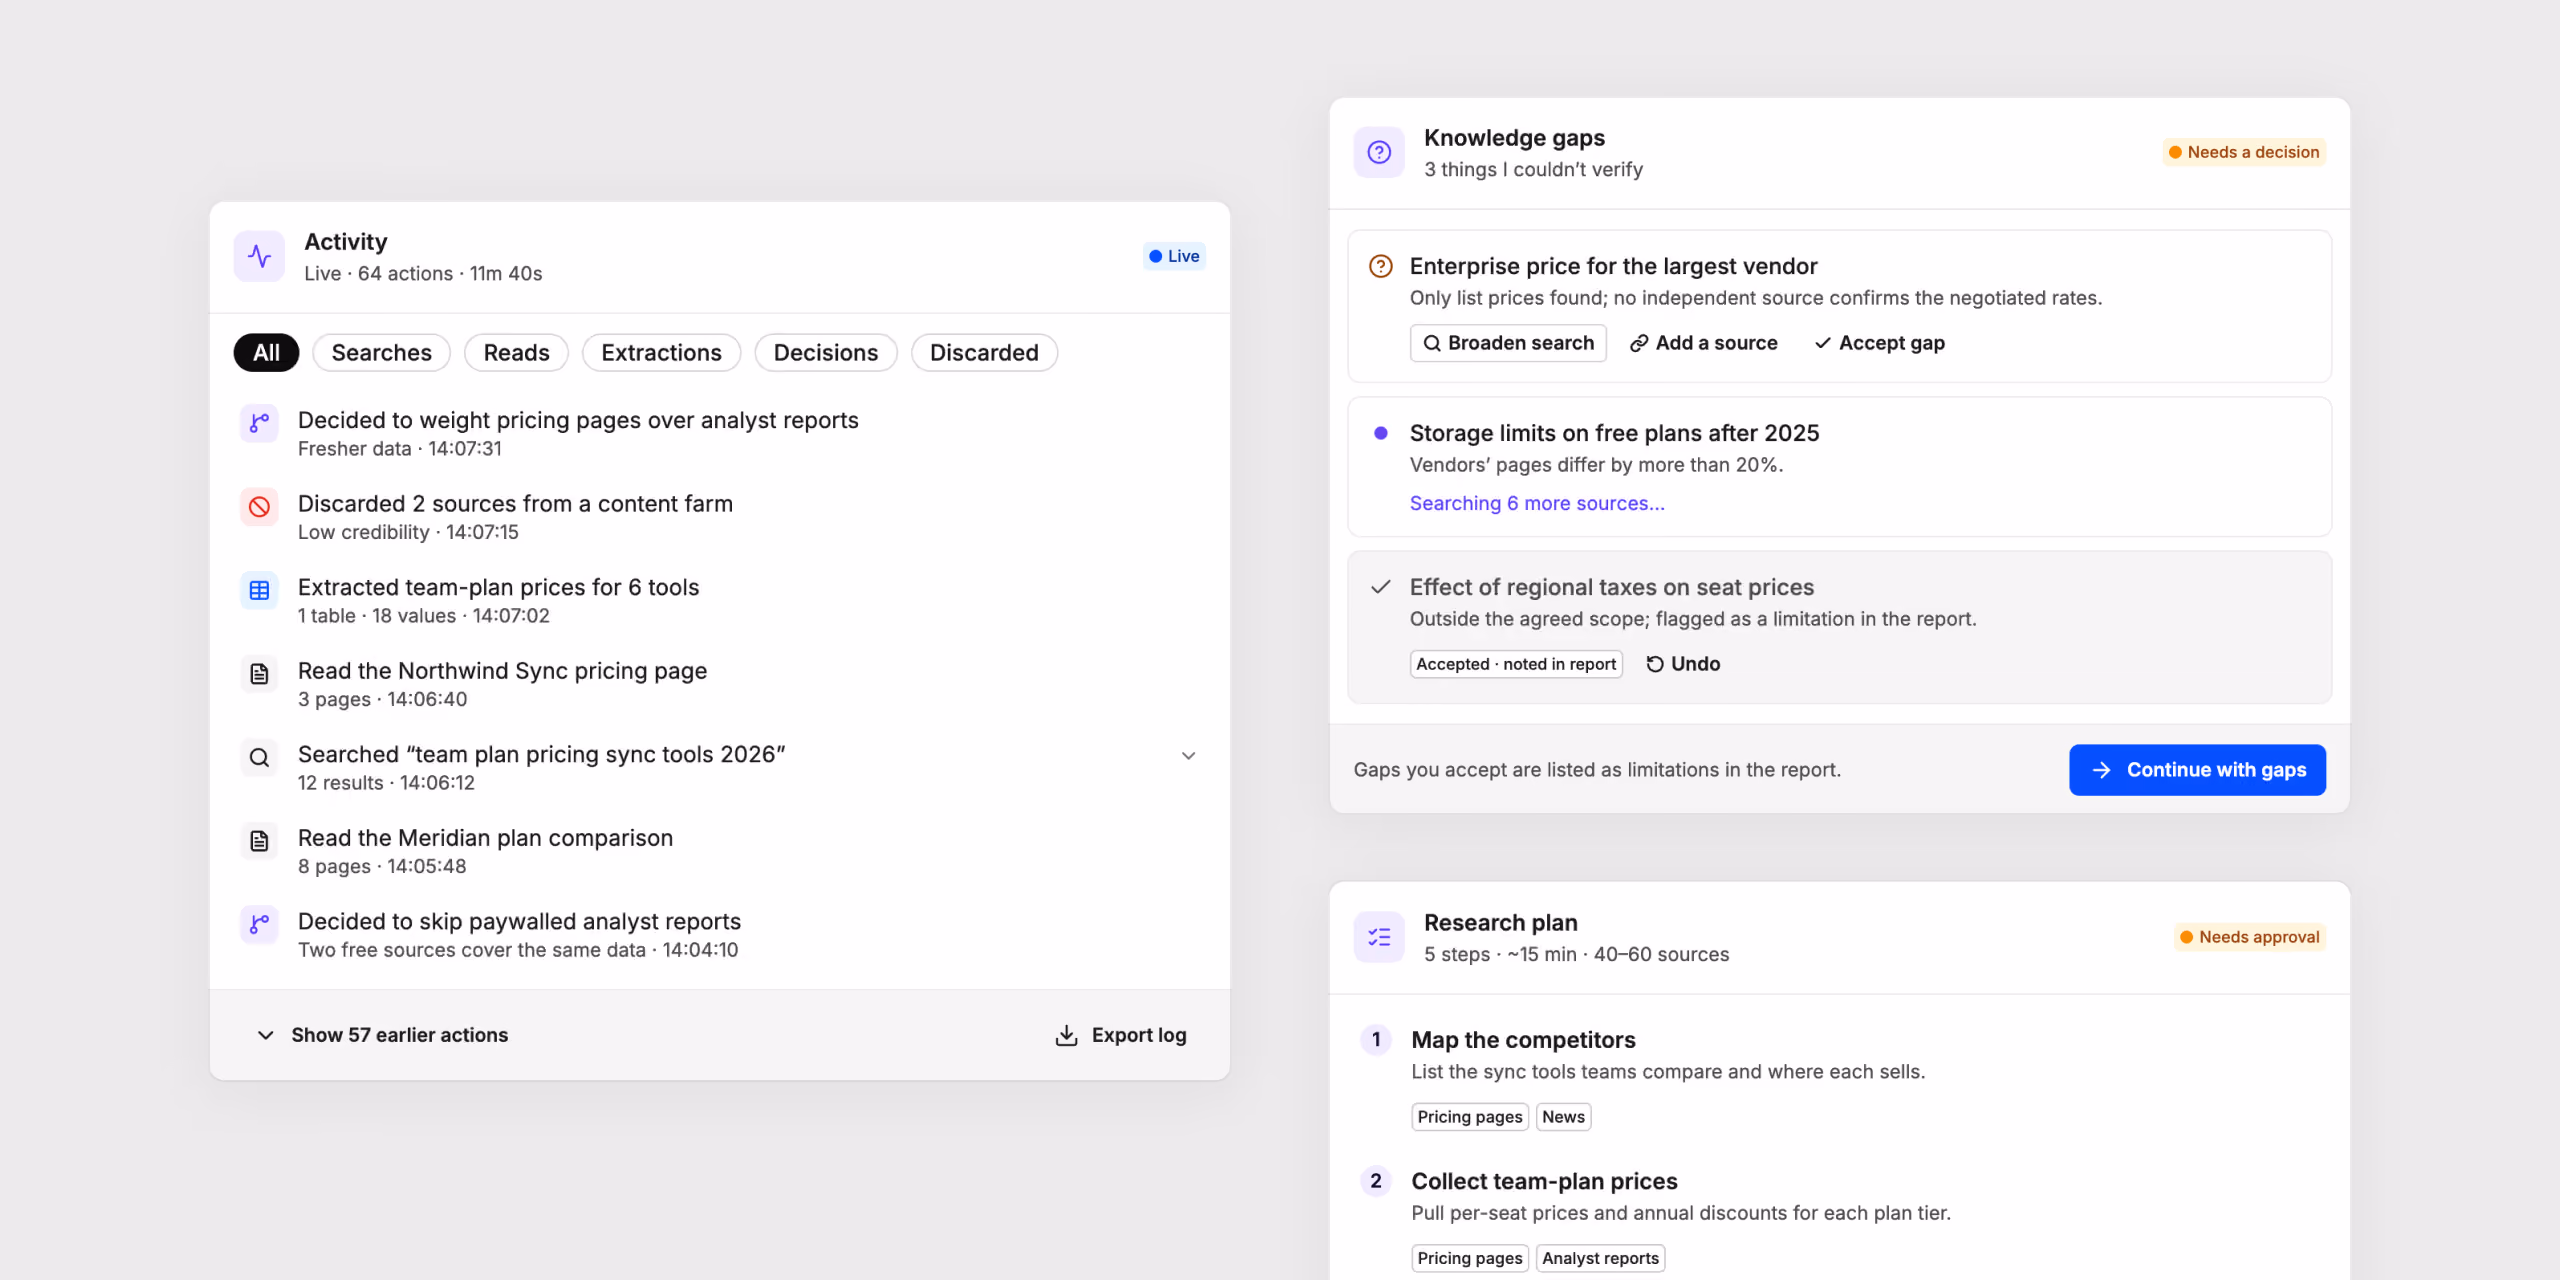Click the branch icon beside 'Decided to weight pricing pages'
The width and height of the screenshot is (2560, 1280).
pyautogui.click(x=259, y=422)
